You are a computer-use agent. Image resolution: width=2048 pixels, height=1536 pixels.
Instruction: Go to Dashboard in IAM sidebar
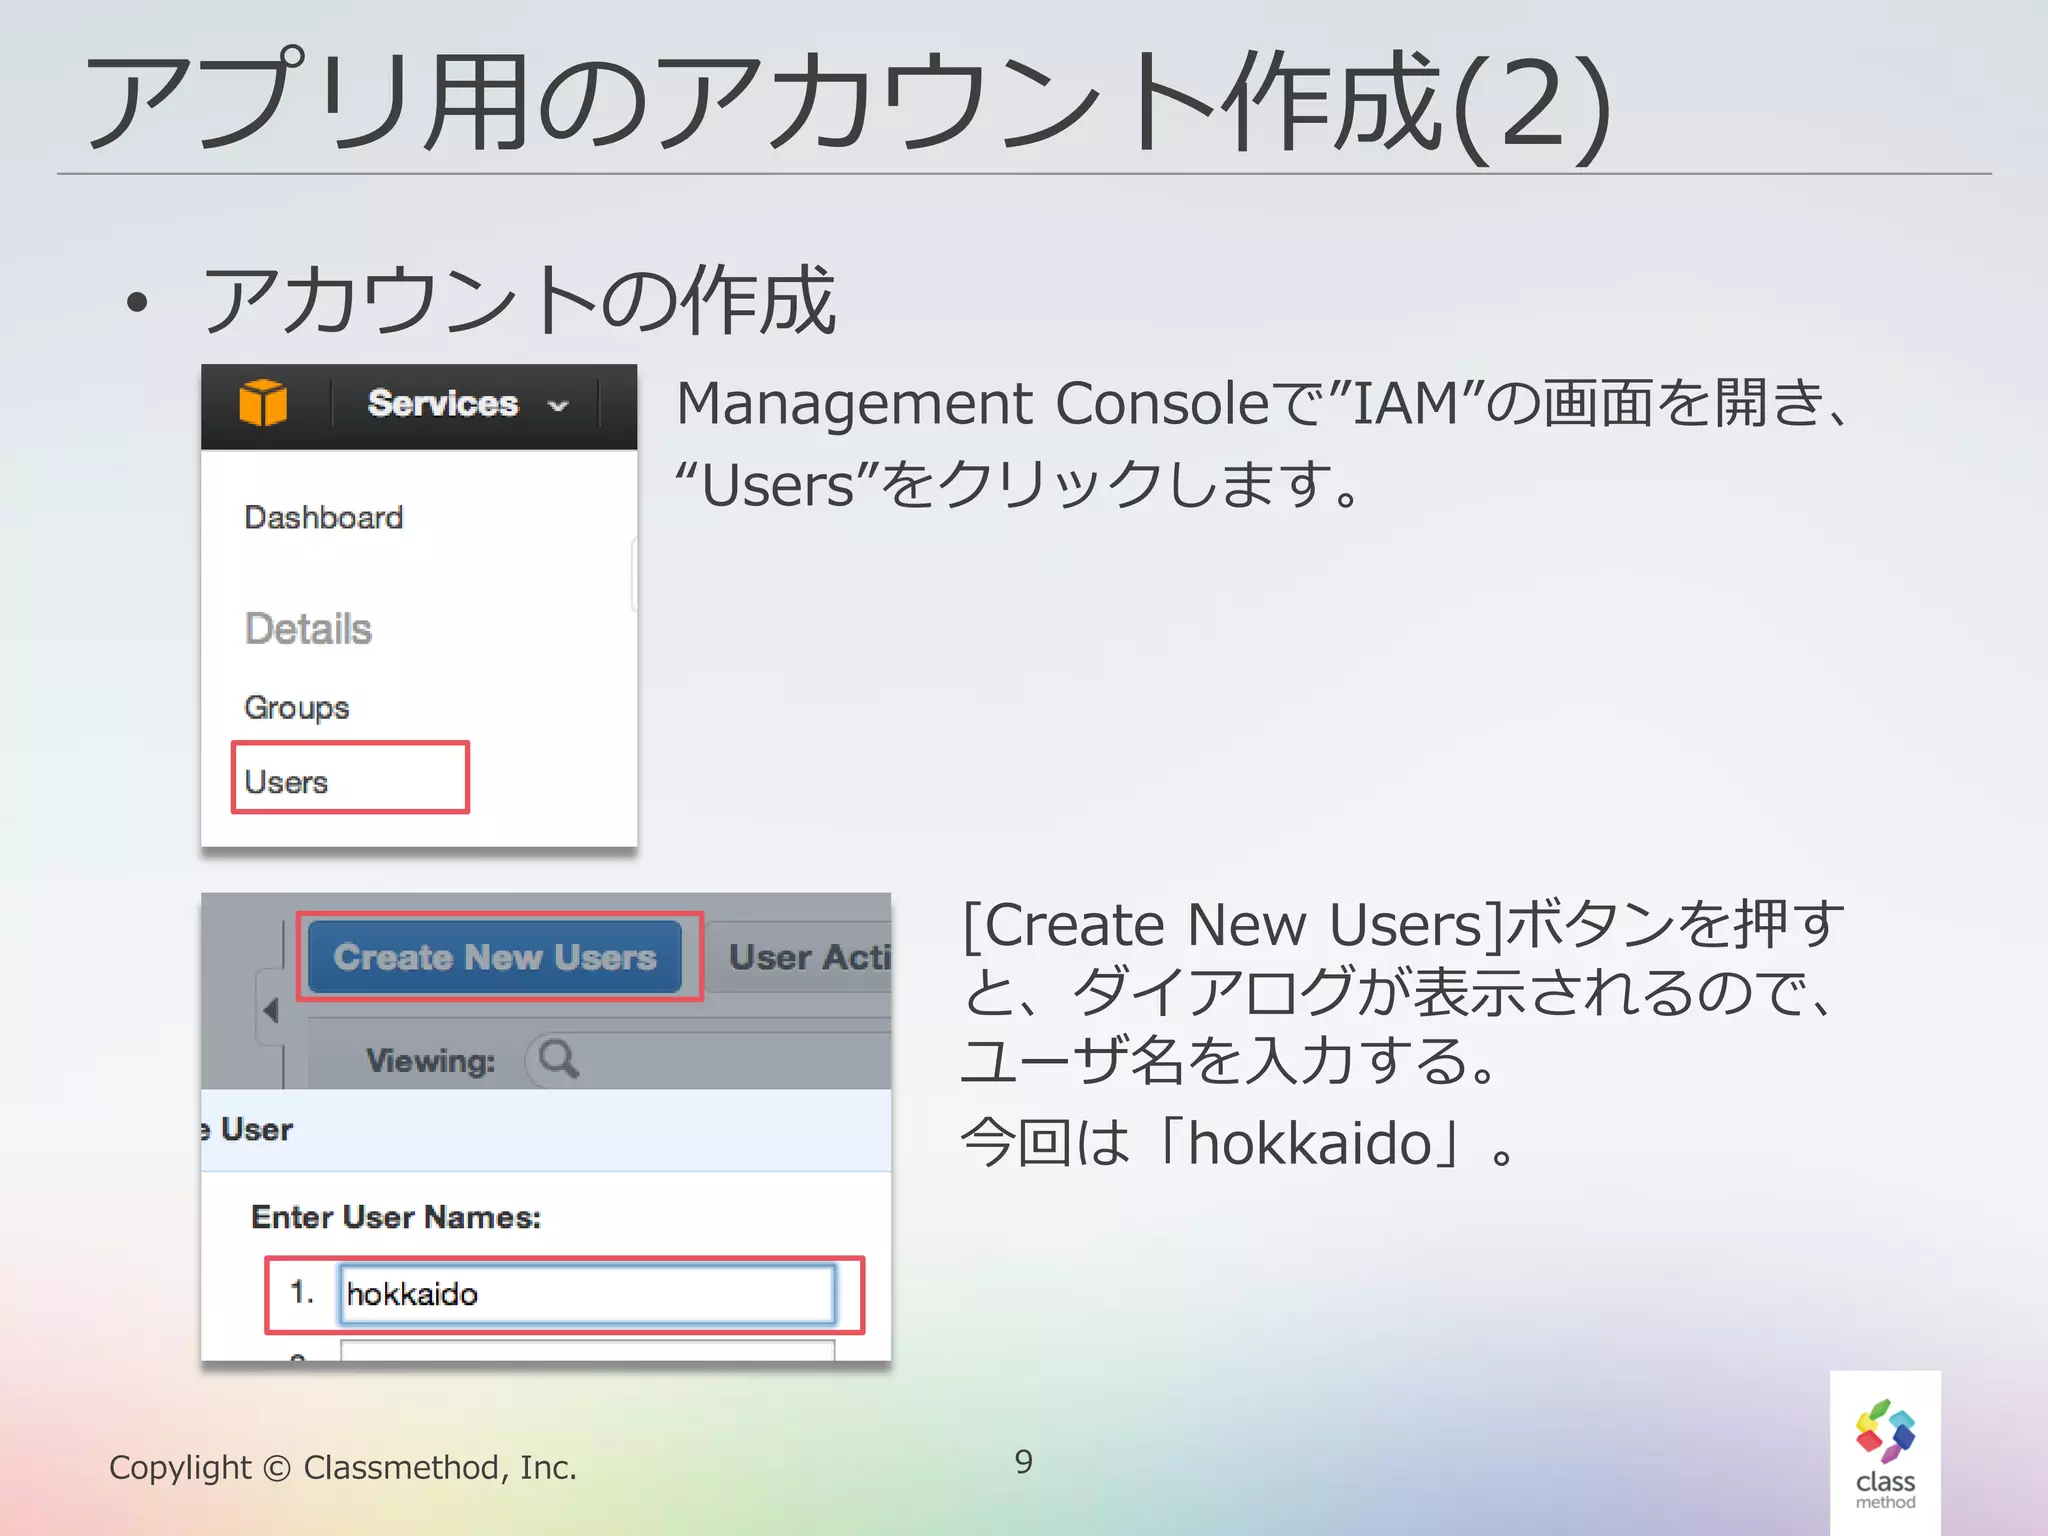coord(324,518)
